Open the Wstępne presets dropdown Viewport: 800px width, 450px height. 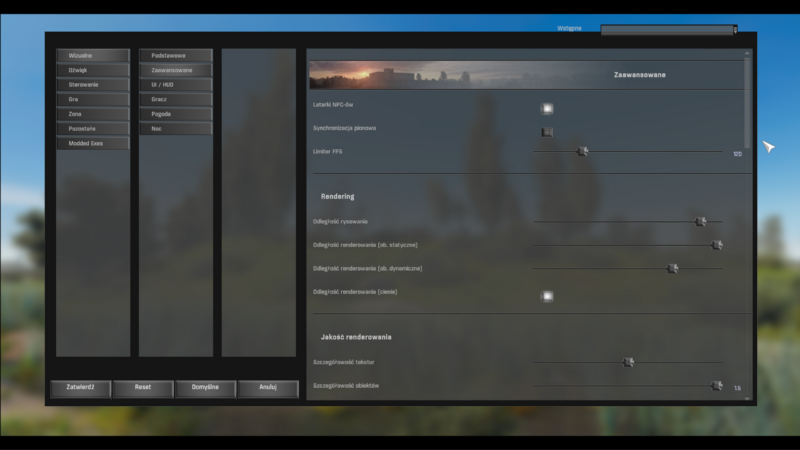pos(668,29)
